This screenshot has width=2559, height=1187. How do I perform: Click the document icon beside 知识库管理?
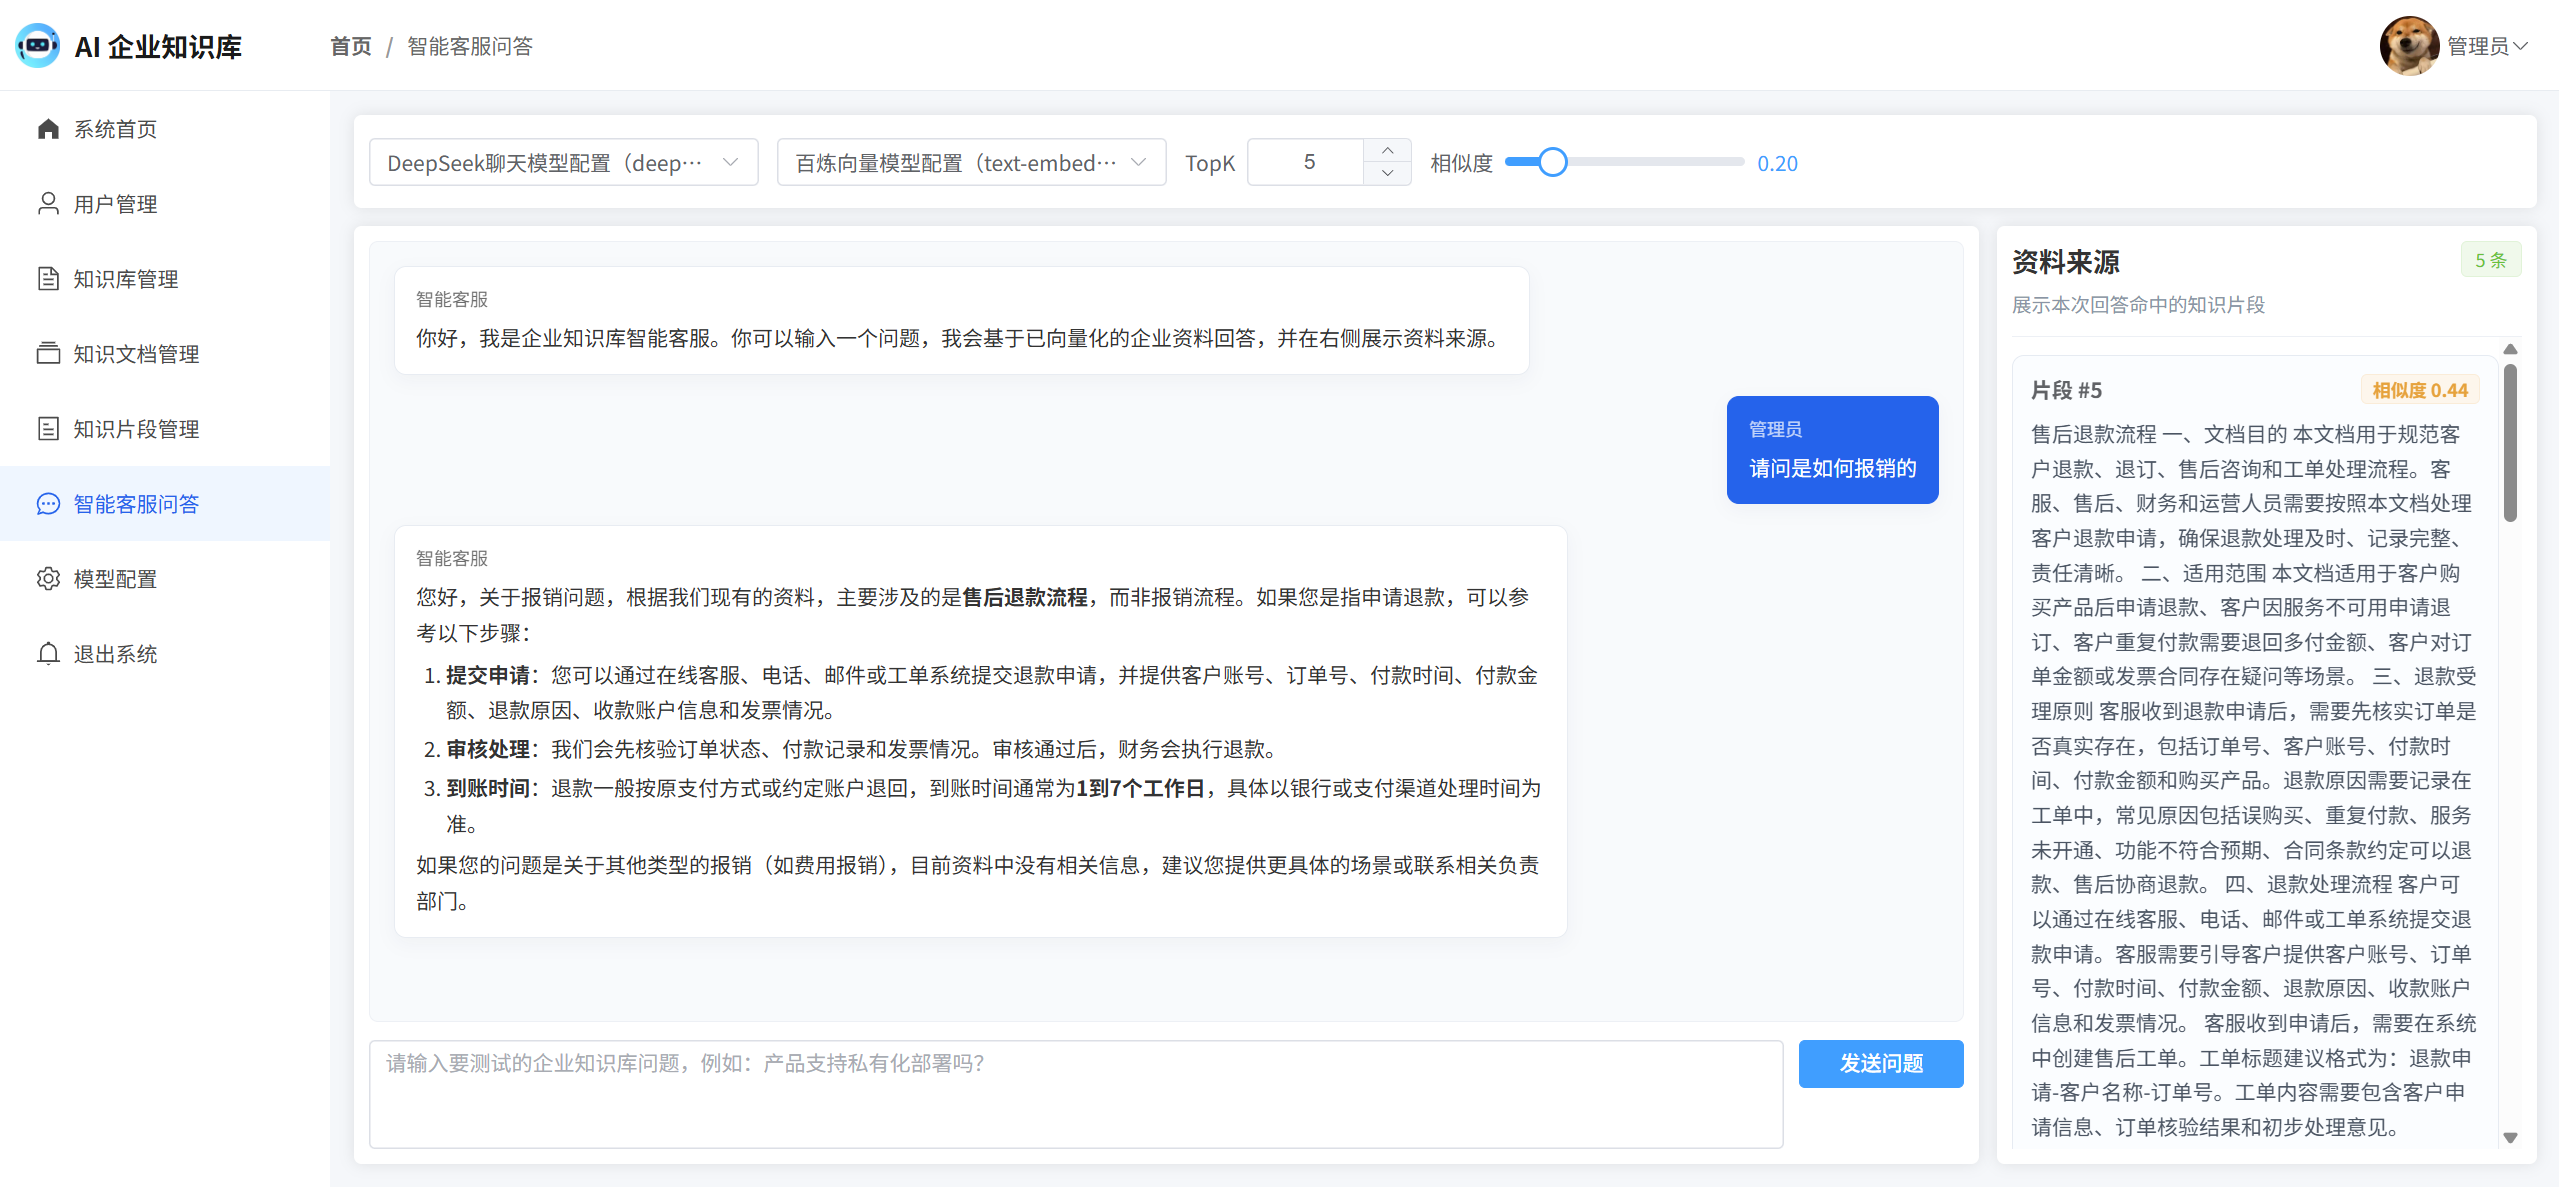point(48,279)
